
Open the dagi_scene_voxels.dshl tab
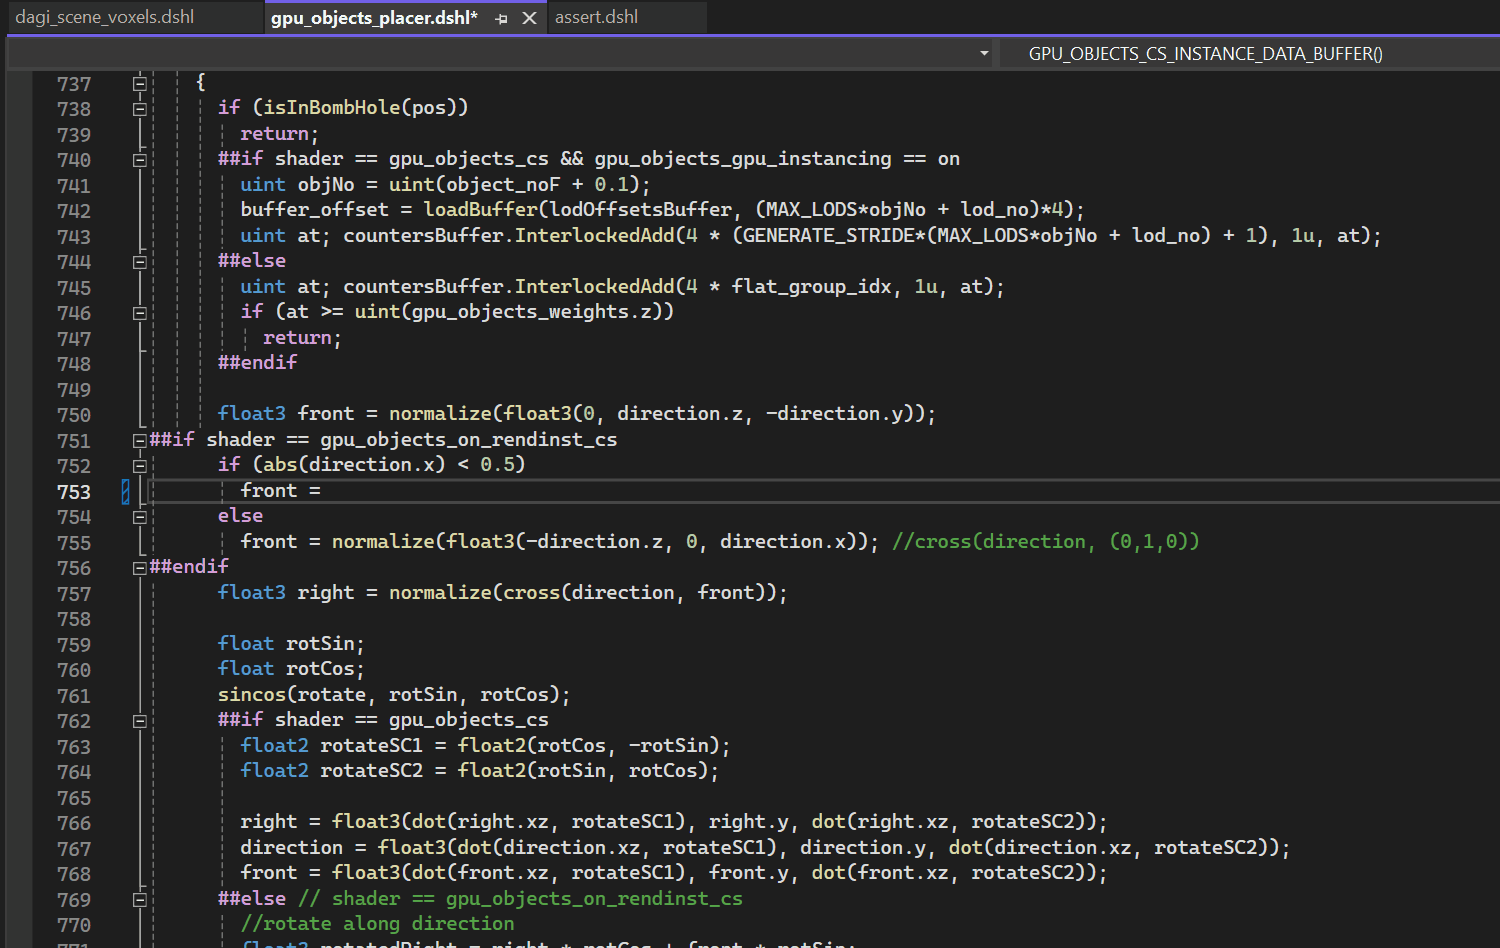click(x=104, y=17)
